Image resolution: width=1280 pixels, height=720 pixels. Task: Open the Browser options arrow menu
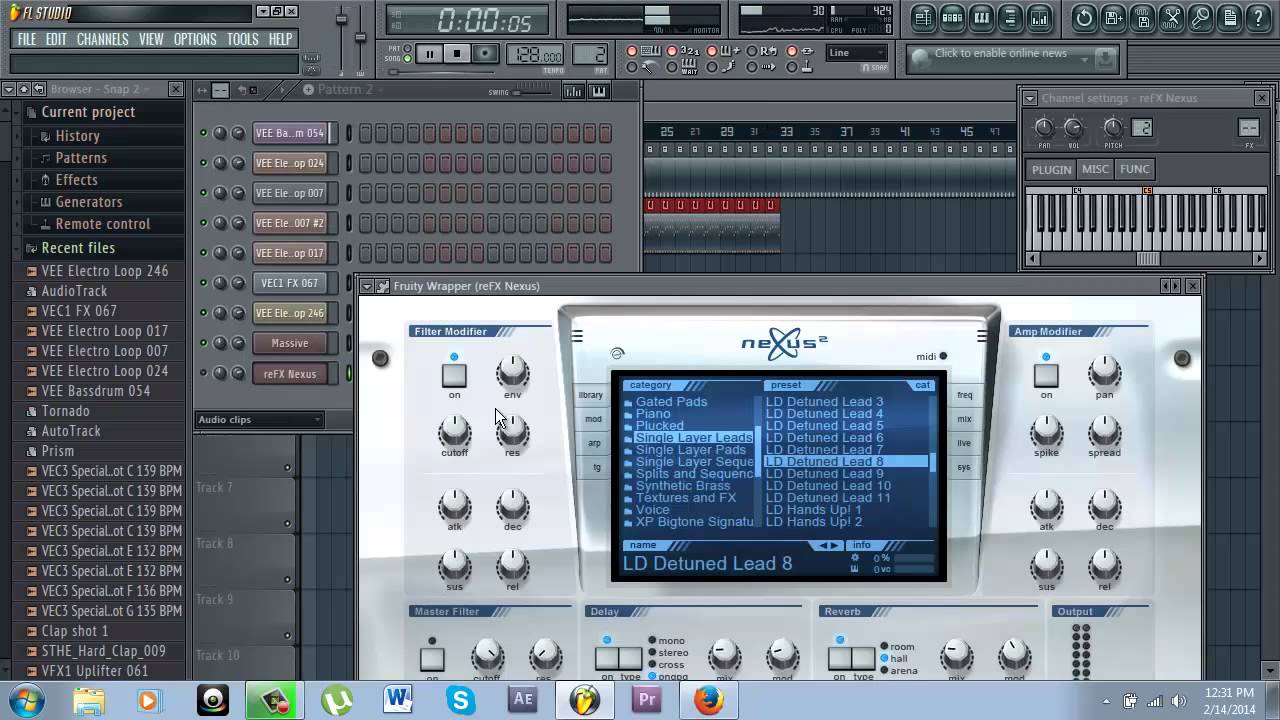click(x=9, y=90)
